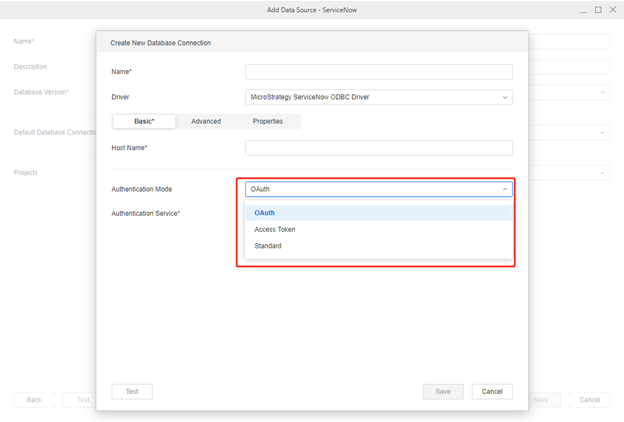Click the Host Name input field

tap(378, 148)
